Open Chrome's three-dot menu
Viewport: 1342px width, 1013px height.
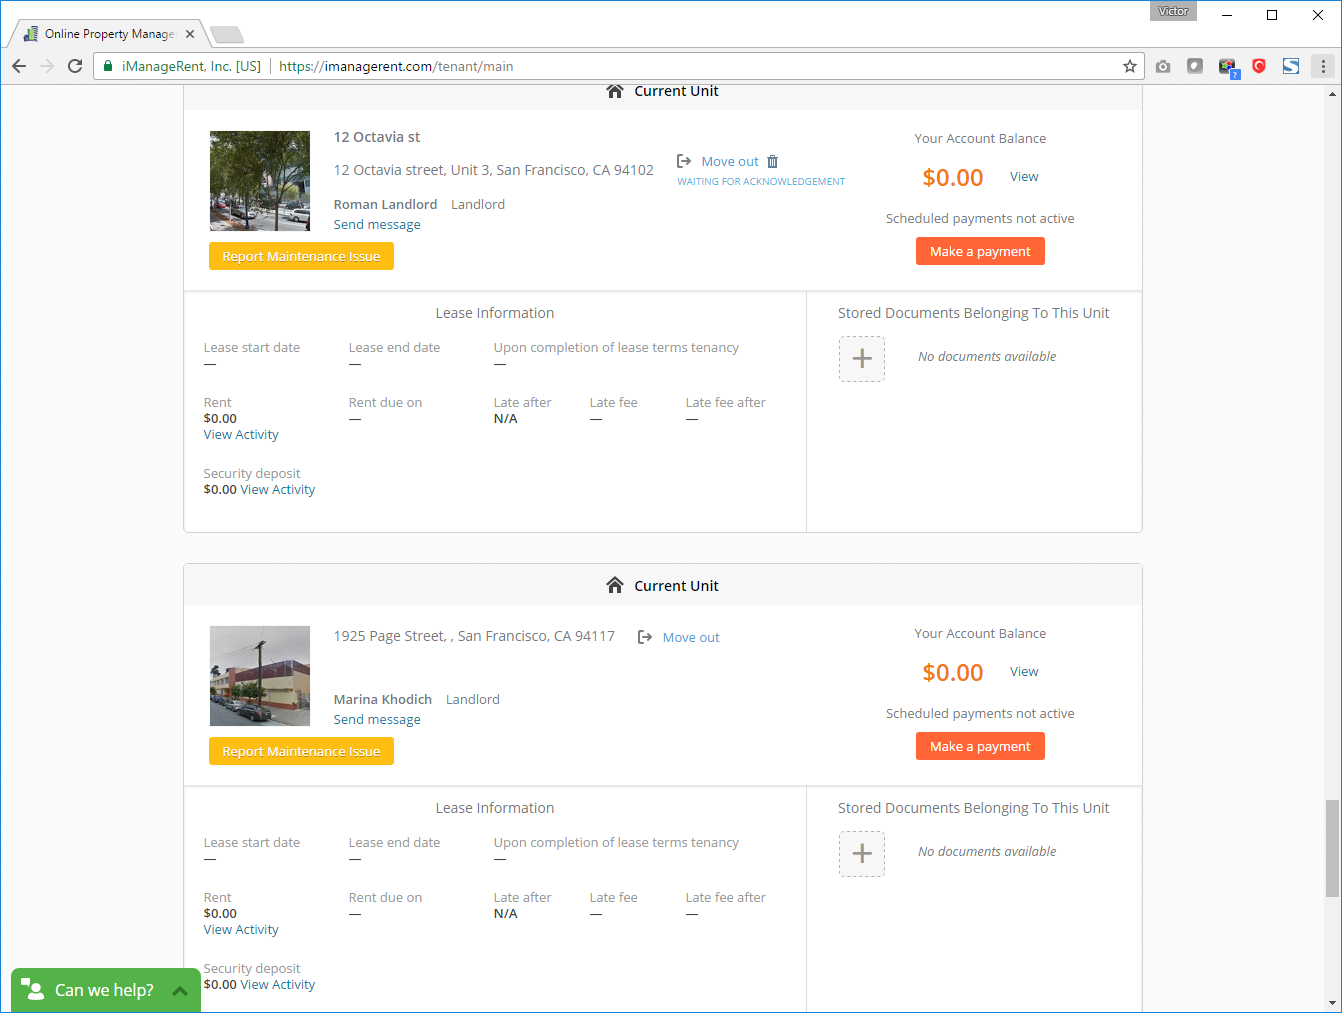click(x=1323, y=66)
